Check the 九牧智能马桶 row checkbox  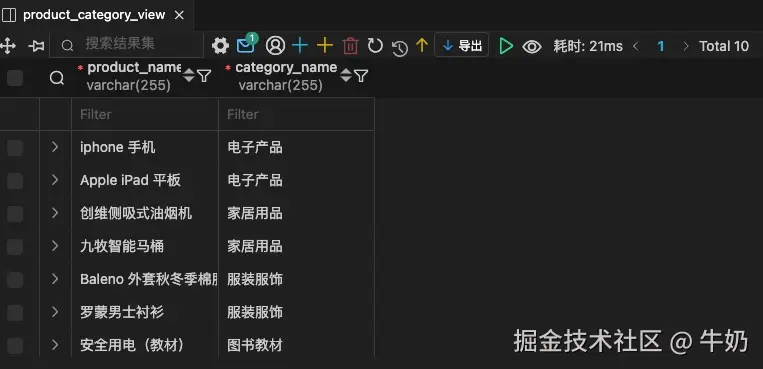click(x=15, y=246)
